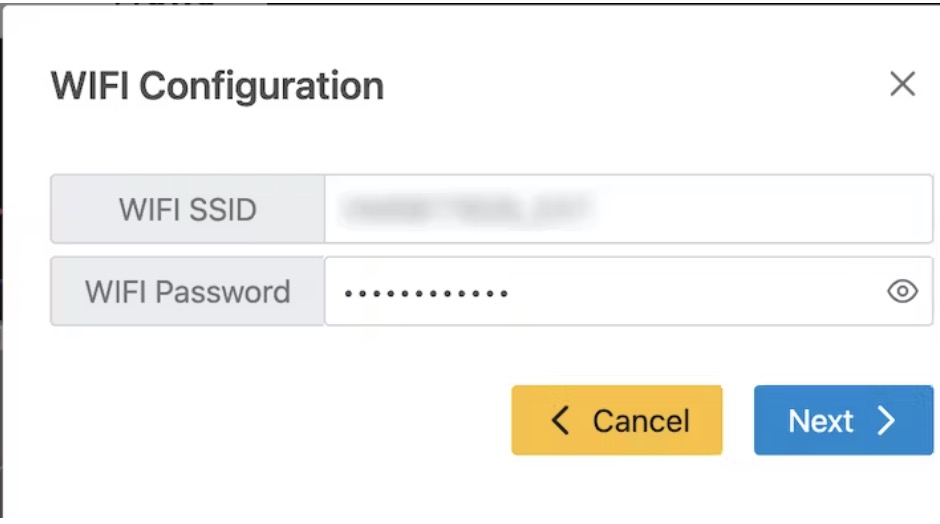
Task: Proceed with the blue Next button
Action: pyautogui.click(x=842, y=420)
